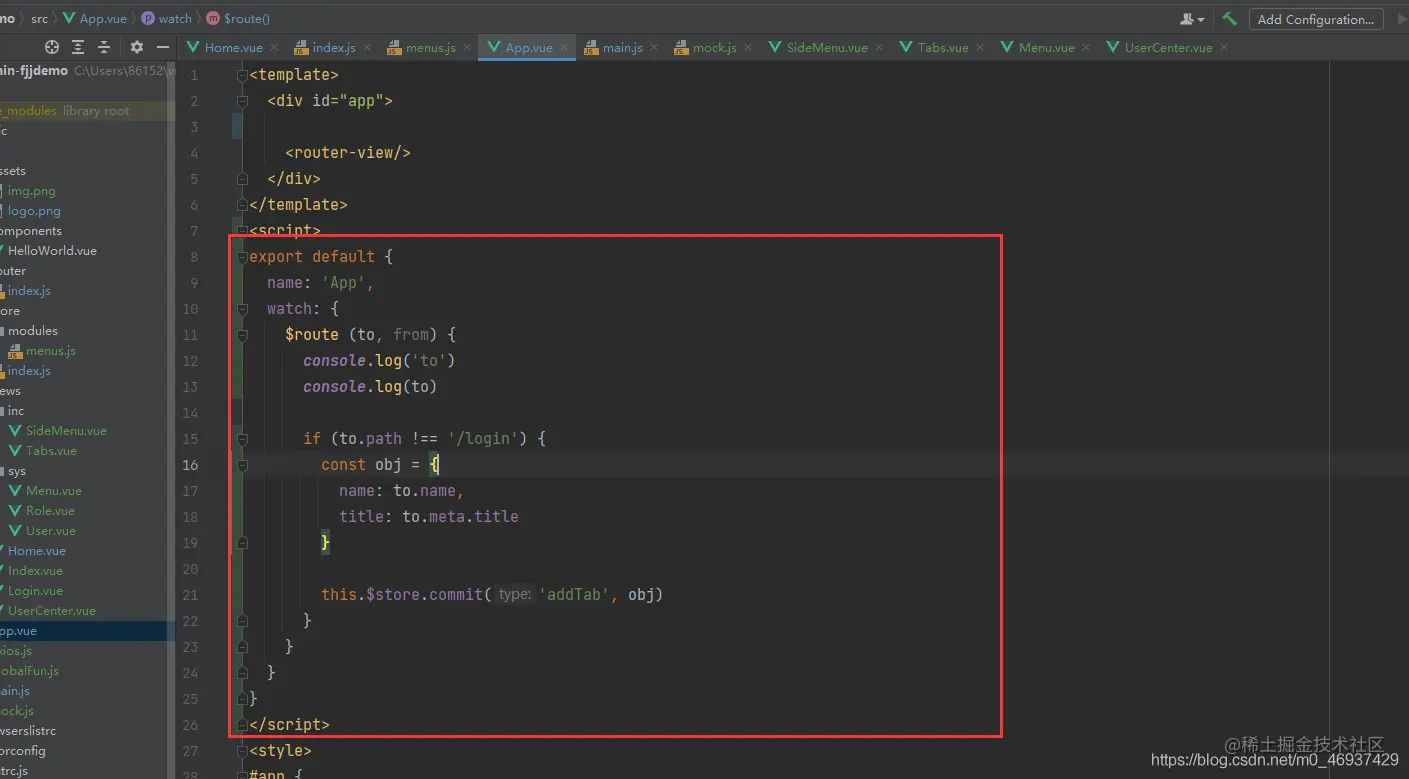Image resolution: width=1409 pixels, height=779 pixels.
Task: Open Home.vue in the project tree
Action: click(x=37, y=551)
